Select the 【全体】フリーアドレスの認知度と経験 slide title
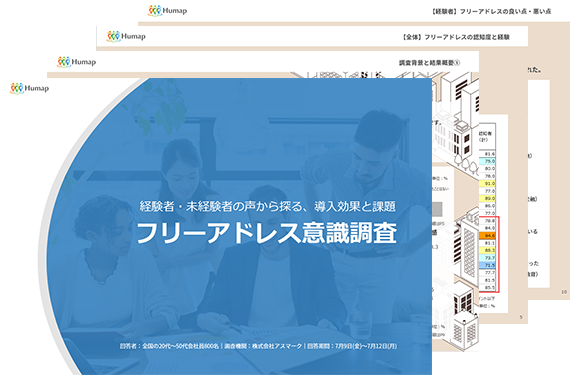The width and height of the screenshot is (570, 375). tap(456, 37)
